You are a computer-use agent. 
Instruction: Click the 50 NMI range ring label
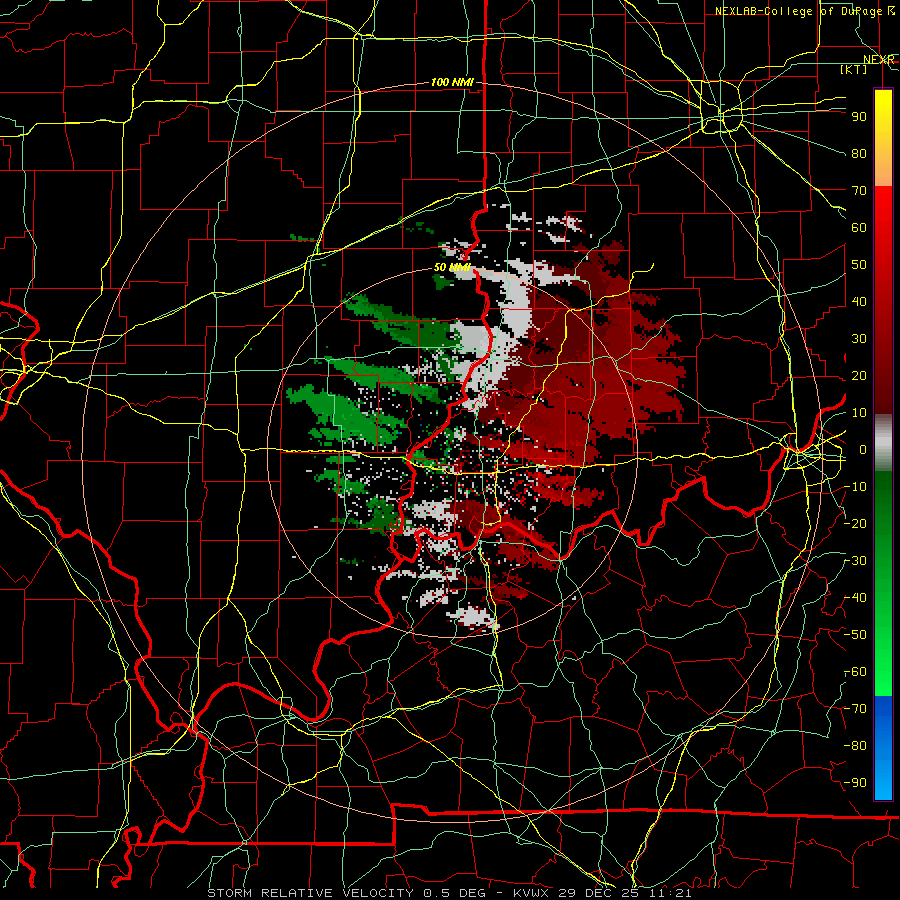(x=452, y=267)
